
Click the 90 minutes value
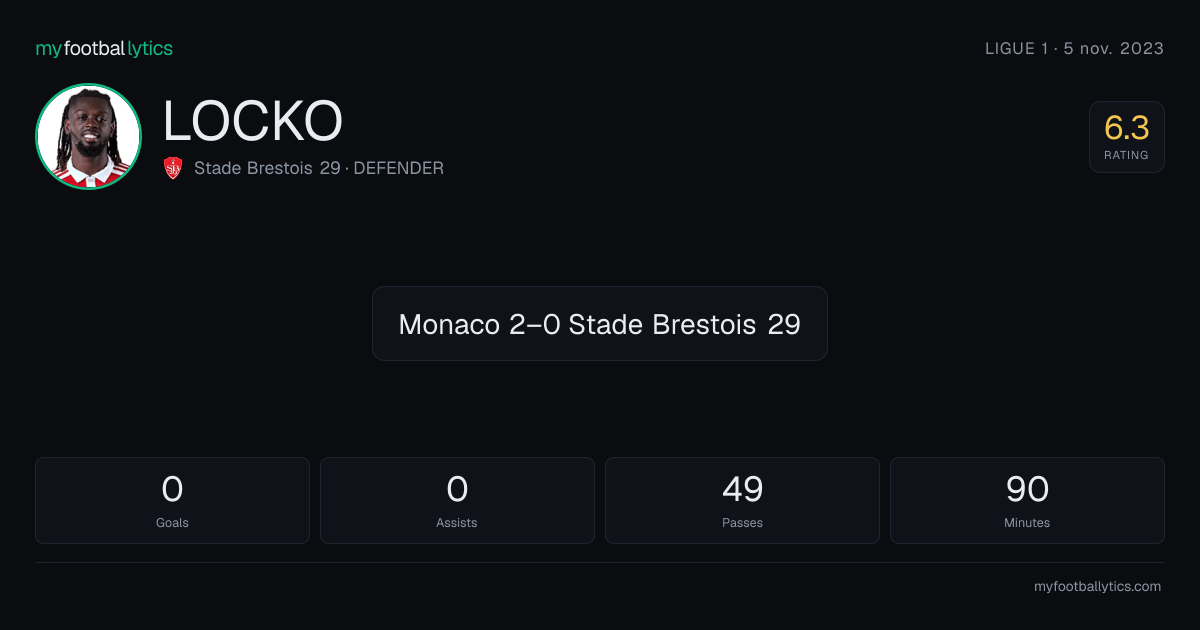(x=1027, y=489)
